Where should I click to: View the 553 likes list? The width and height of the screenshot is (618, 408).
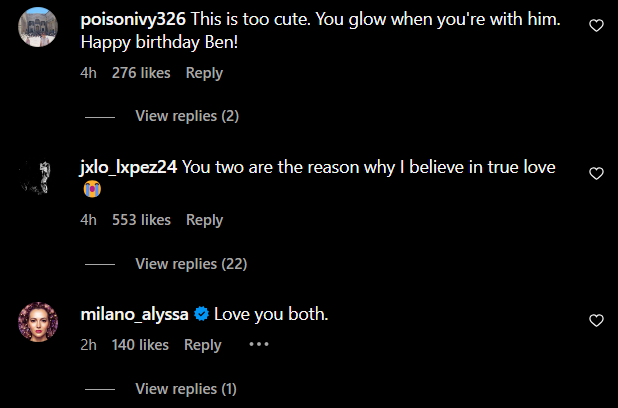point(141,220)
